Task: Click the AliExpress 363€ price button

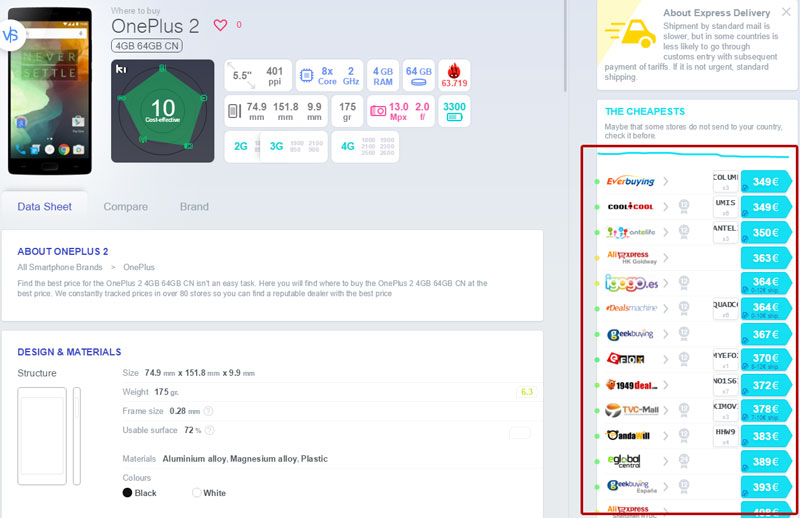Action: point(766,258)
